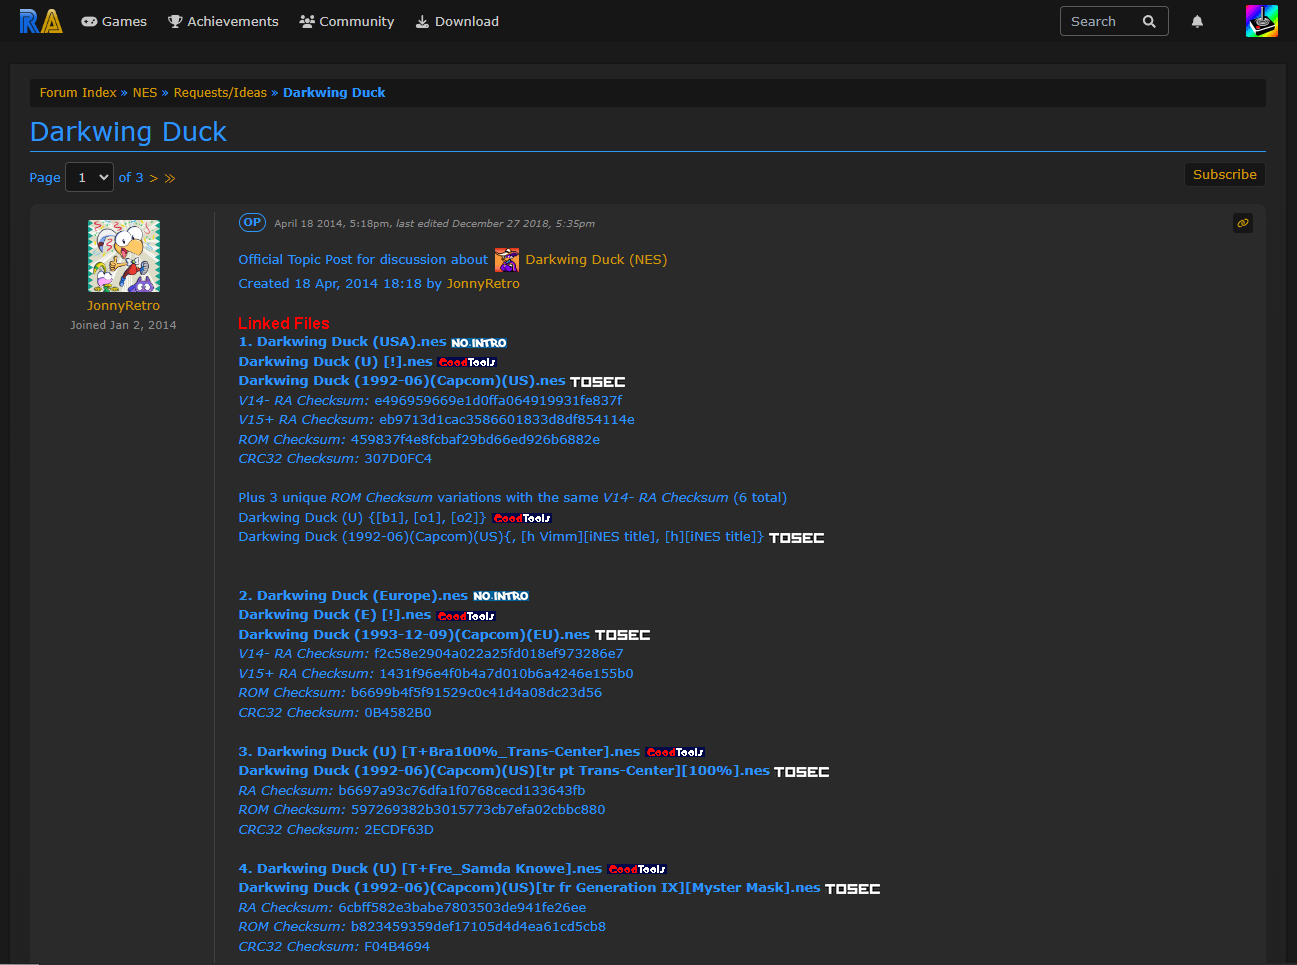Go to the last page arrow
Image resolution: width=1297 pixels, height=965 pixels.
coord(170,178)
